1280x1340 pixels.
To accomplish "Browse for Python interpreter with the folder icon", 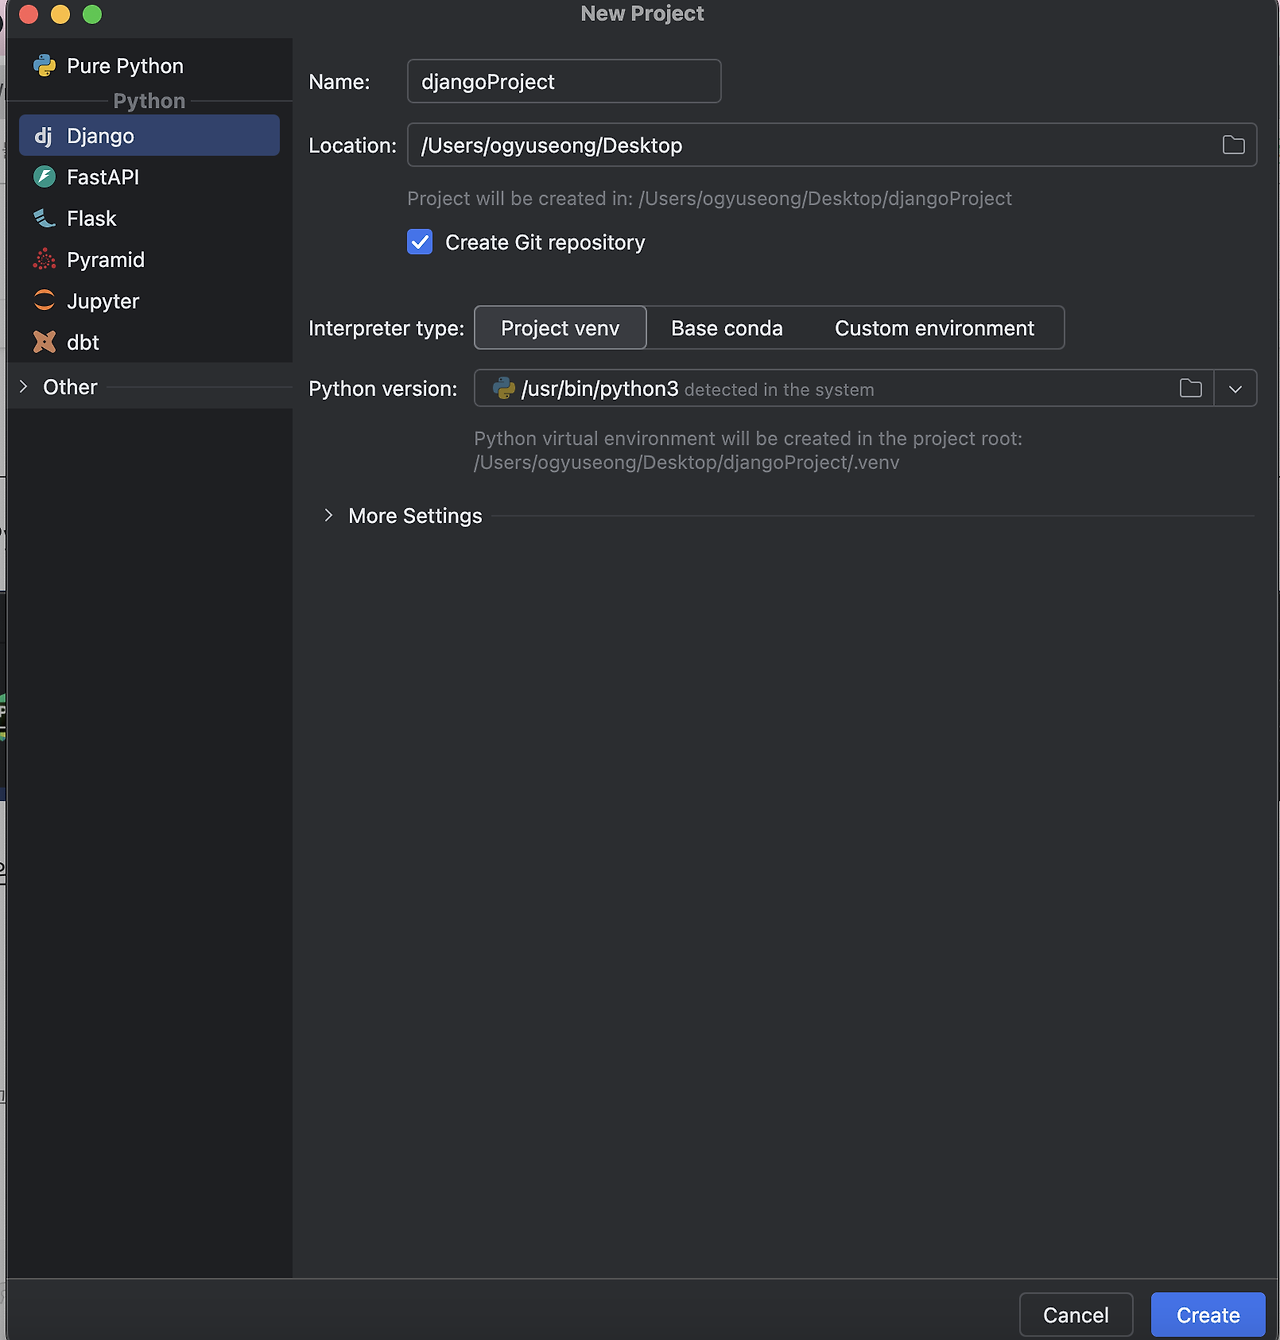I will coord(1191,388).
